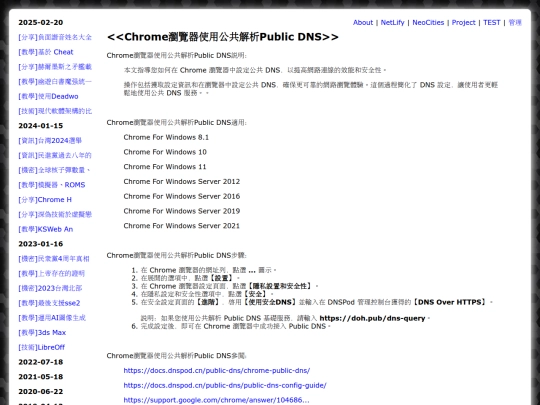
Task: Open the [教學]運用AI圖像生成 article
Action: tap(52, 318)
